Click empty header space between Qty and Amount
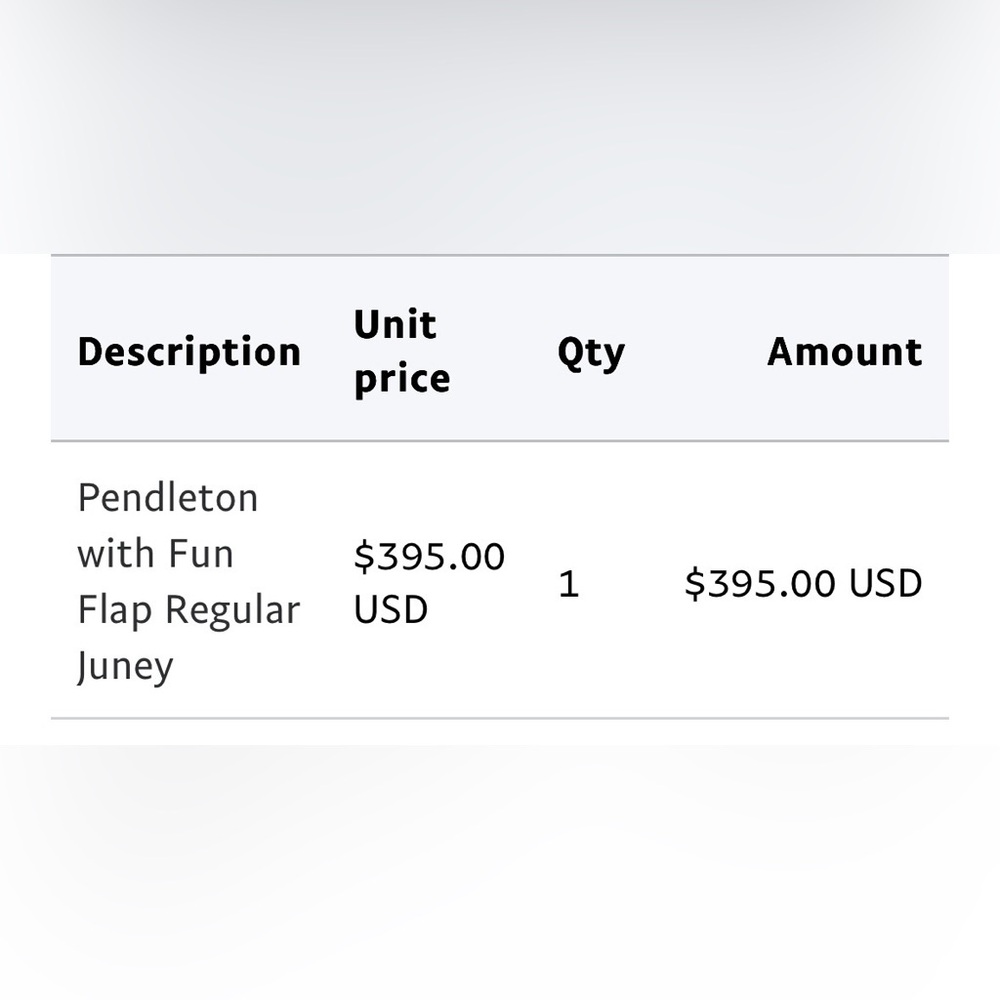 click(695, 351)
